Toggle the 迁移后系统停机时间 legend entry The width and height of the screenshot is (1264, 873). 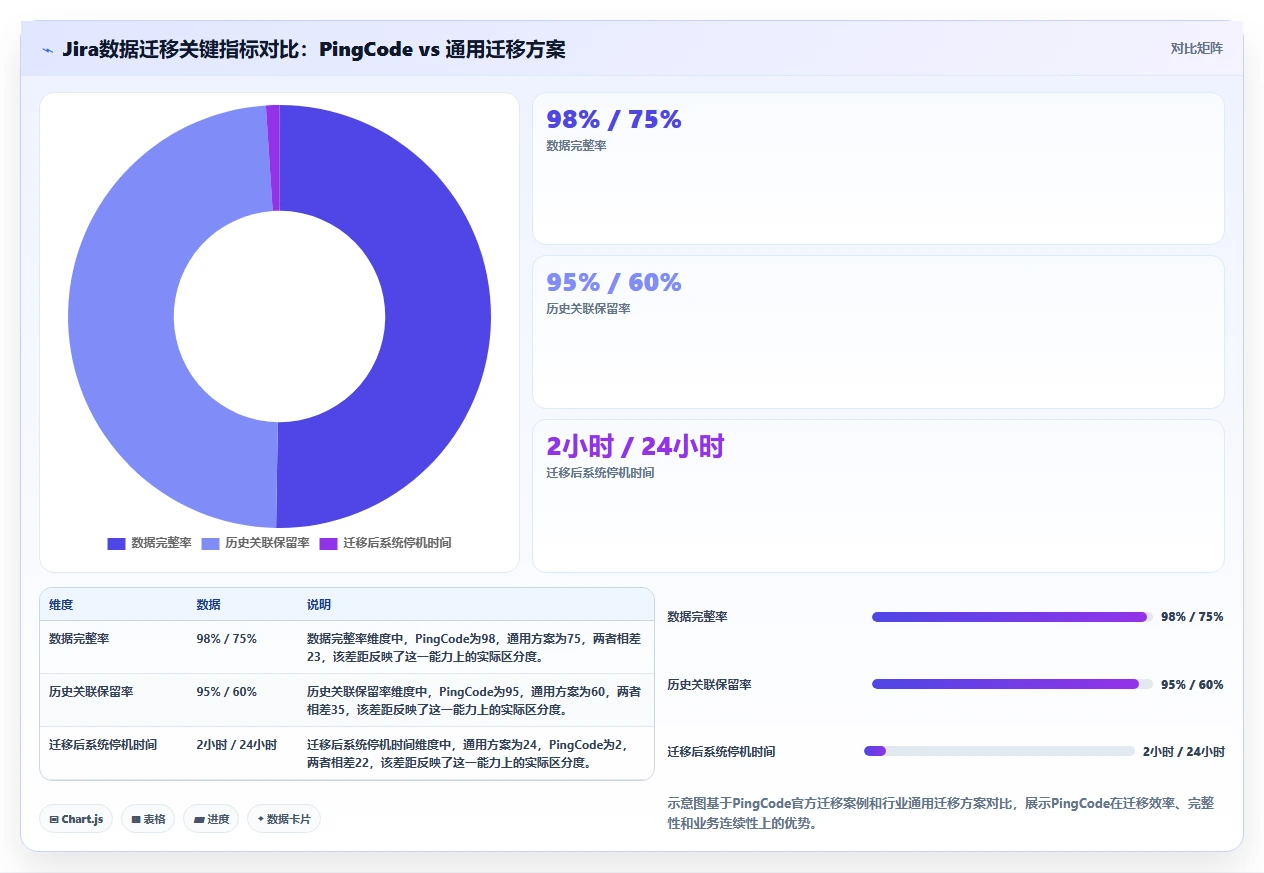[x=386, y=543]
